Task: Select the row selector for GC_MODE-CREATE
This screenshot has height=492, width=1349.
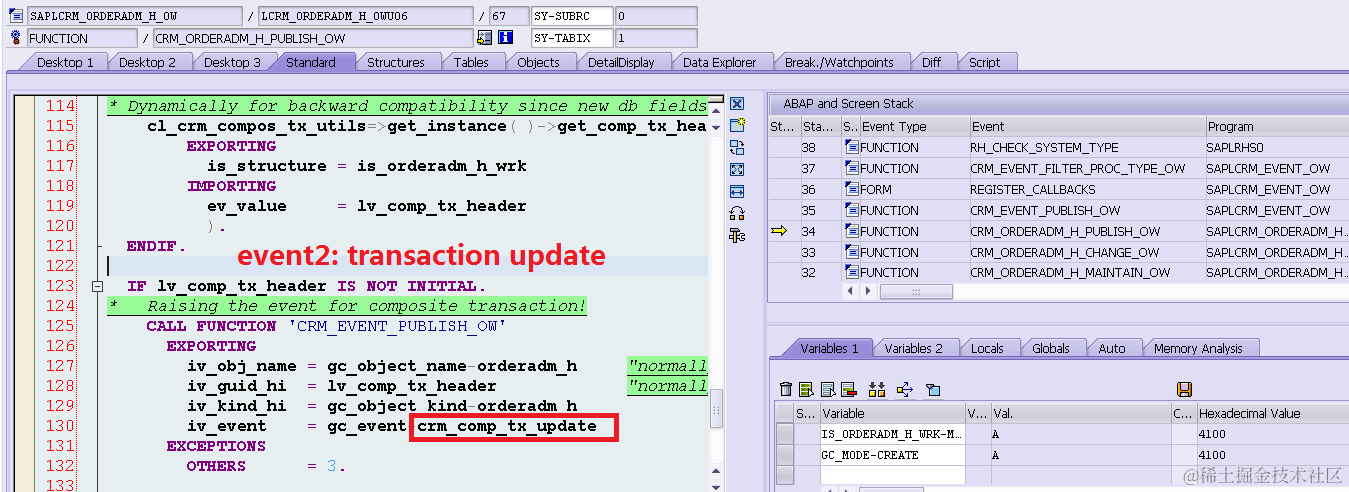Action: [785, 455]
